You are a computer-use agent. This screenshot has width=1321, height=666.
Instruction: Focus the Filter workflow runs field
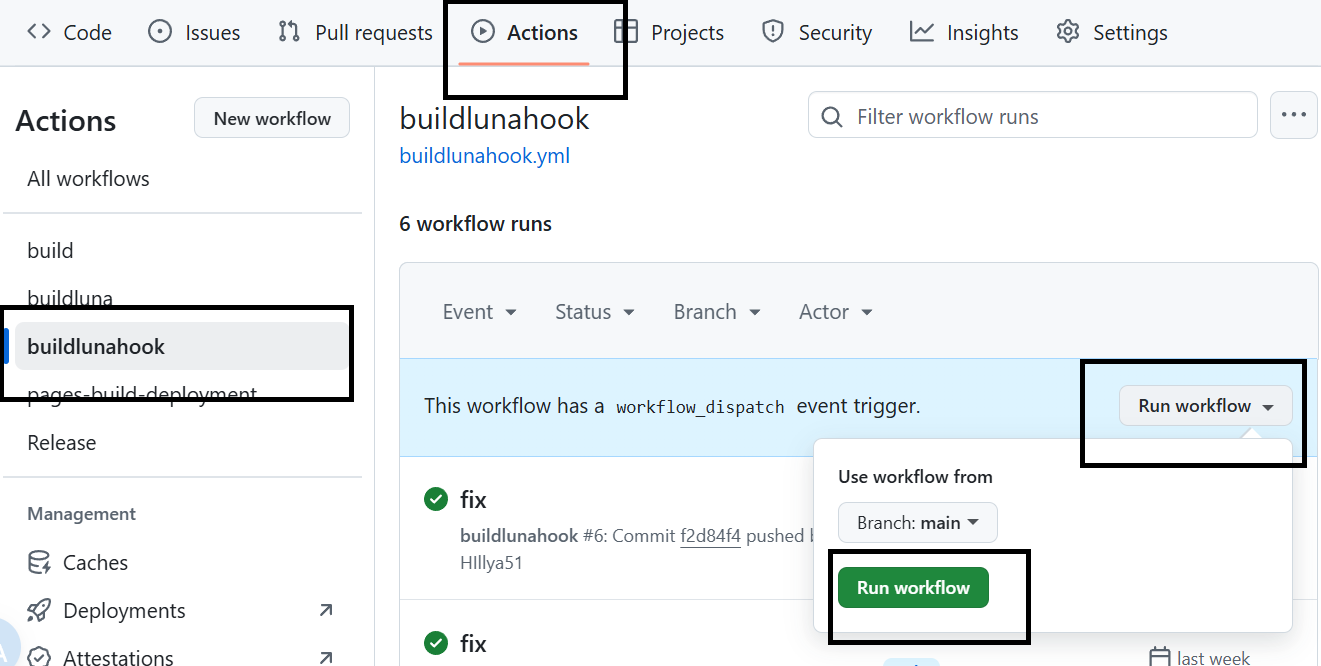coord(1032,116)
